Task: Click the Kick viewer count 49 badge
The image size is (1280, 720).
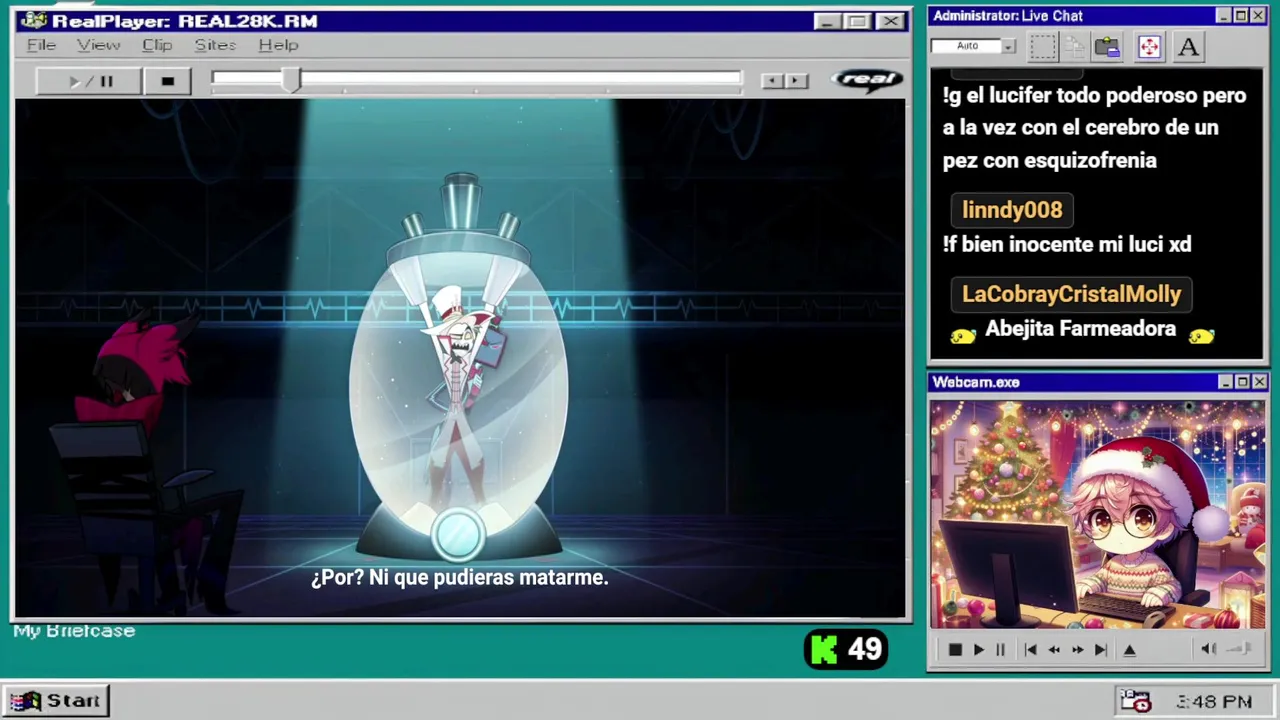Action: [x=846, y=650]
